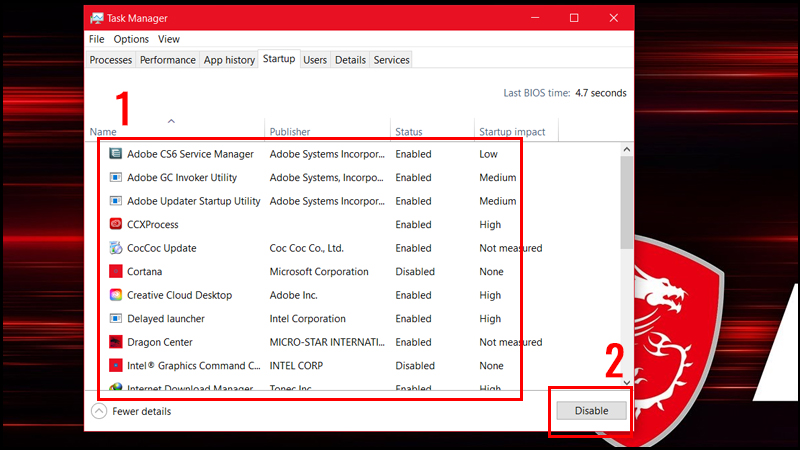
Task: Click the Intel Graphics Command Center icon
Action: (116, 366)
